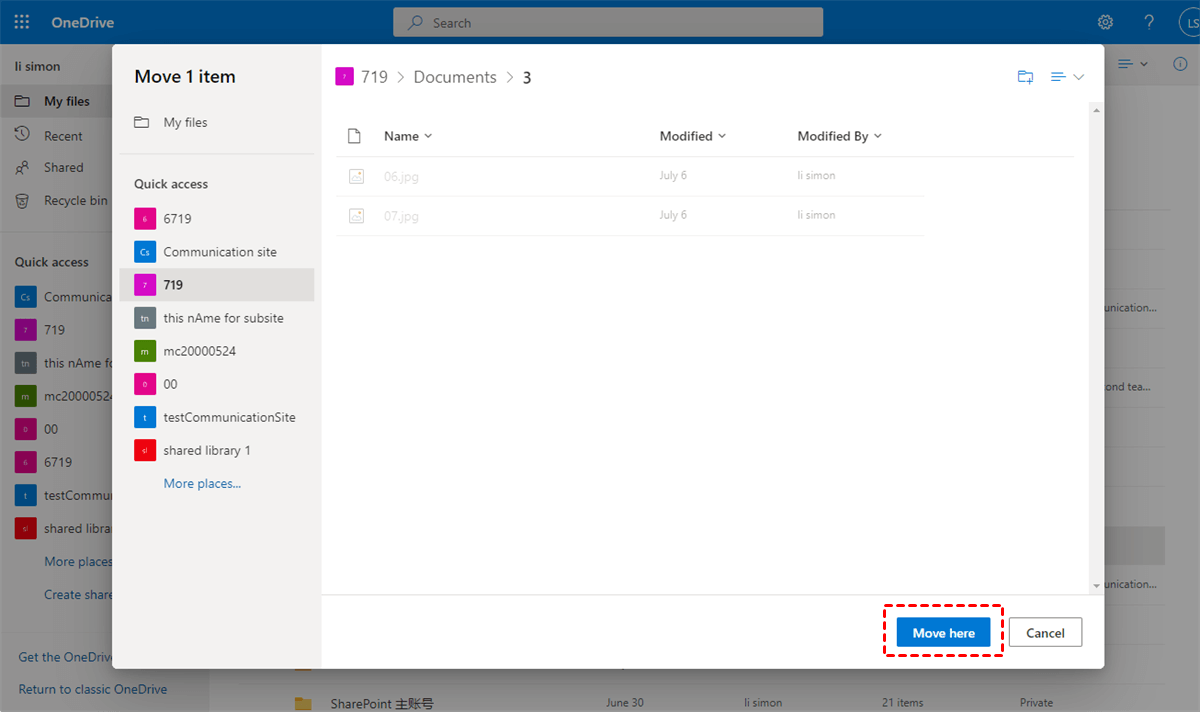1200x712 pixels.
Task: Open More places link in dialog
Action: point(202,483)
